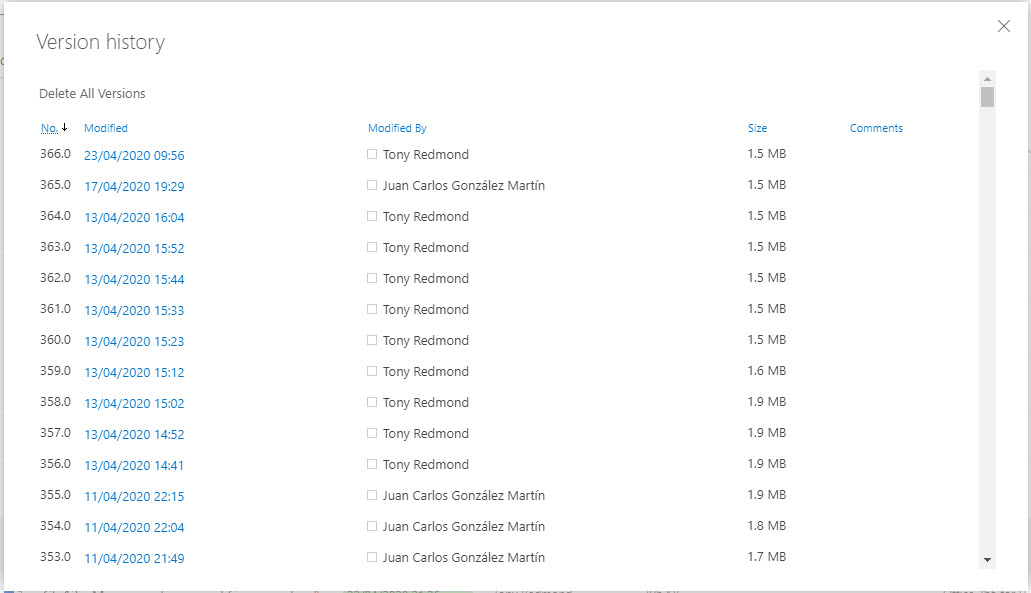Open version dated 13/04/2020 16:04
Screen dimensions: 1031x593
(134, 218)
